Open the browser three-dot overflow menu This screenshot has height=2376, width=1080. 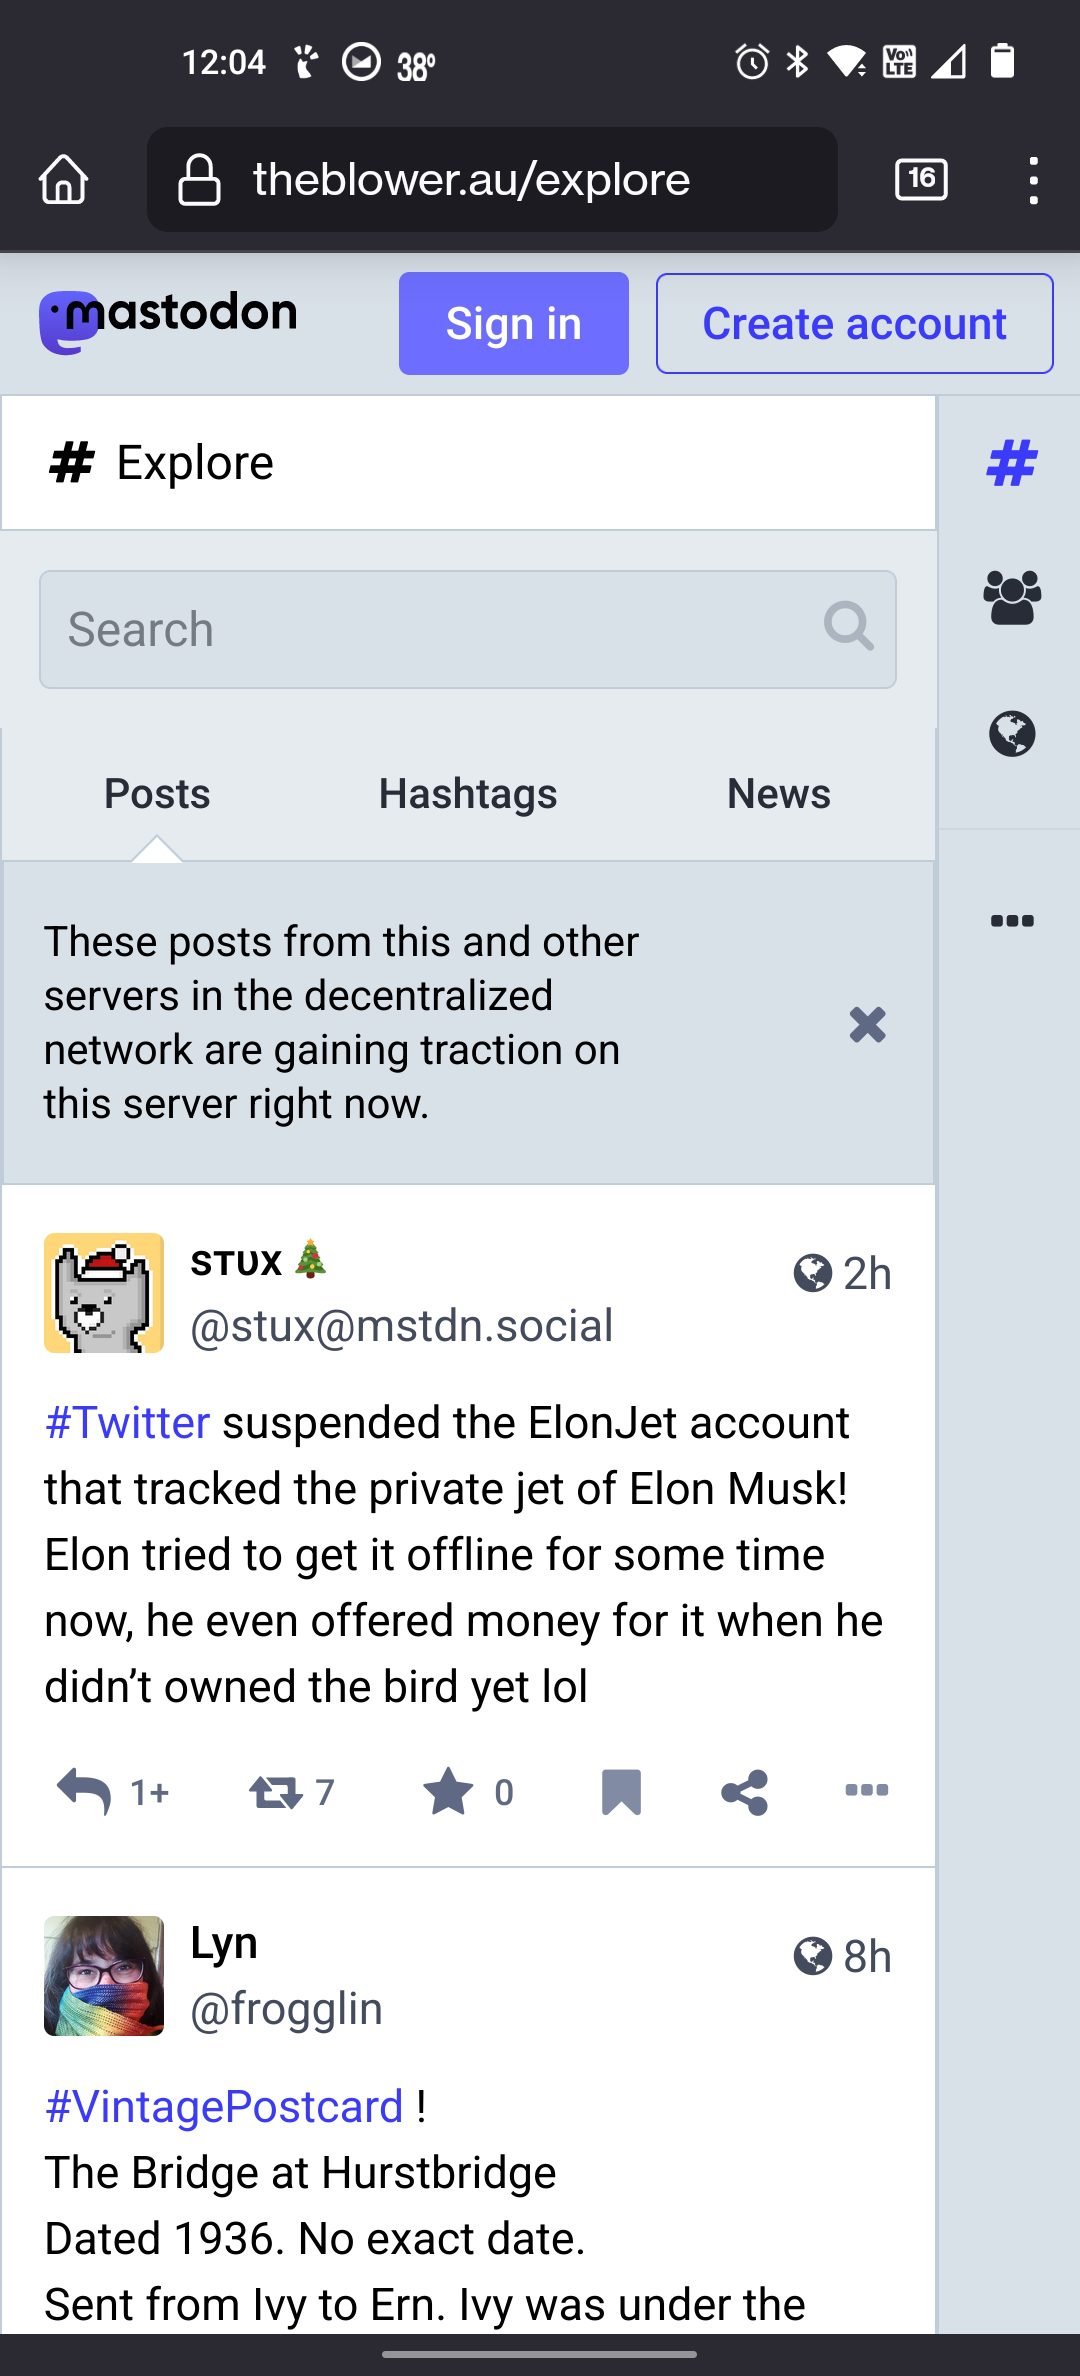(1034, 180)
